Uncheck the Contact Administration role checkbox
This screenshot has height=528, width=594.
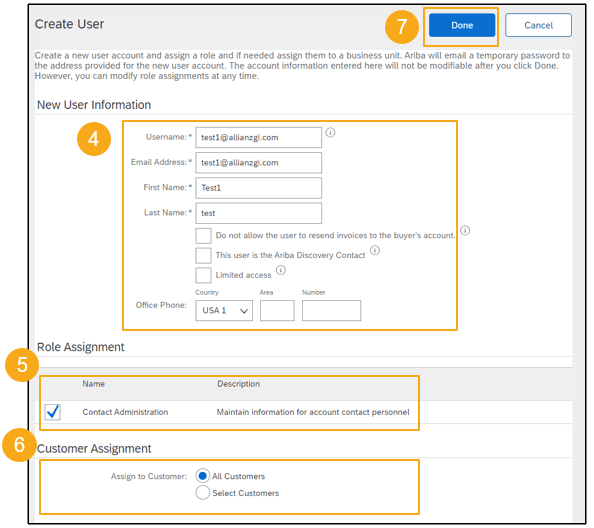pos(52,412)
